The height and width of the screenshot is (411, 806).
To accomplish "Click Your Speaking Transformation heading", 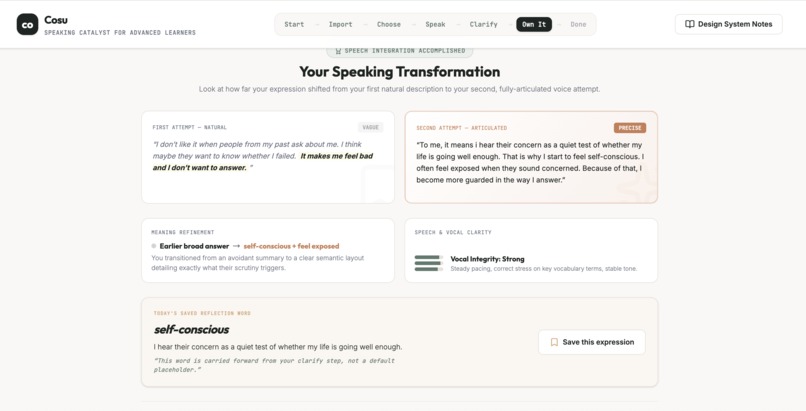I will point(399,71).
